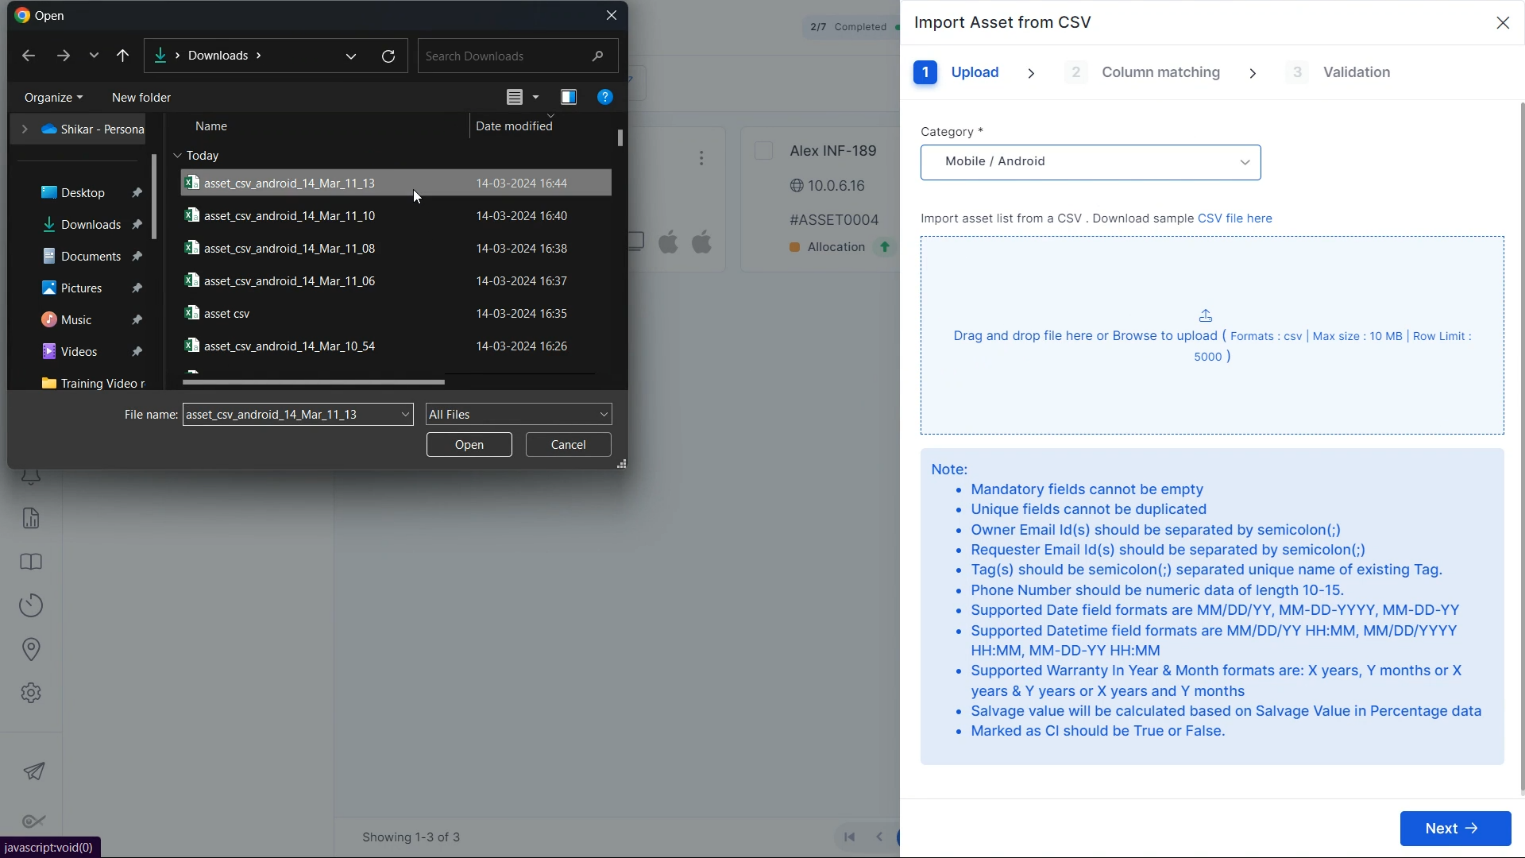1525x858 pixels.
Task: Click the upload icon in drop zone
Action: (x=1205, y=315)
